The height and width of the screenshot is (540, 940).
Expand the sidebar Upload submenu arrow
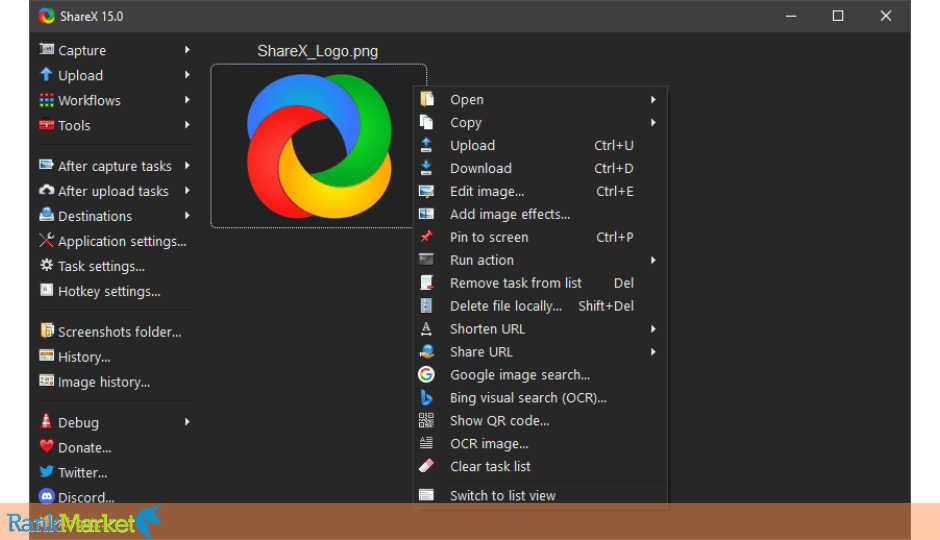(187, 75)
